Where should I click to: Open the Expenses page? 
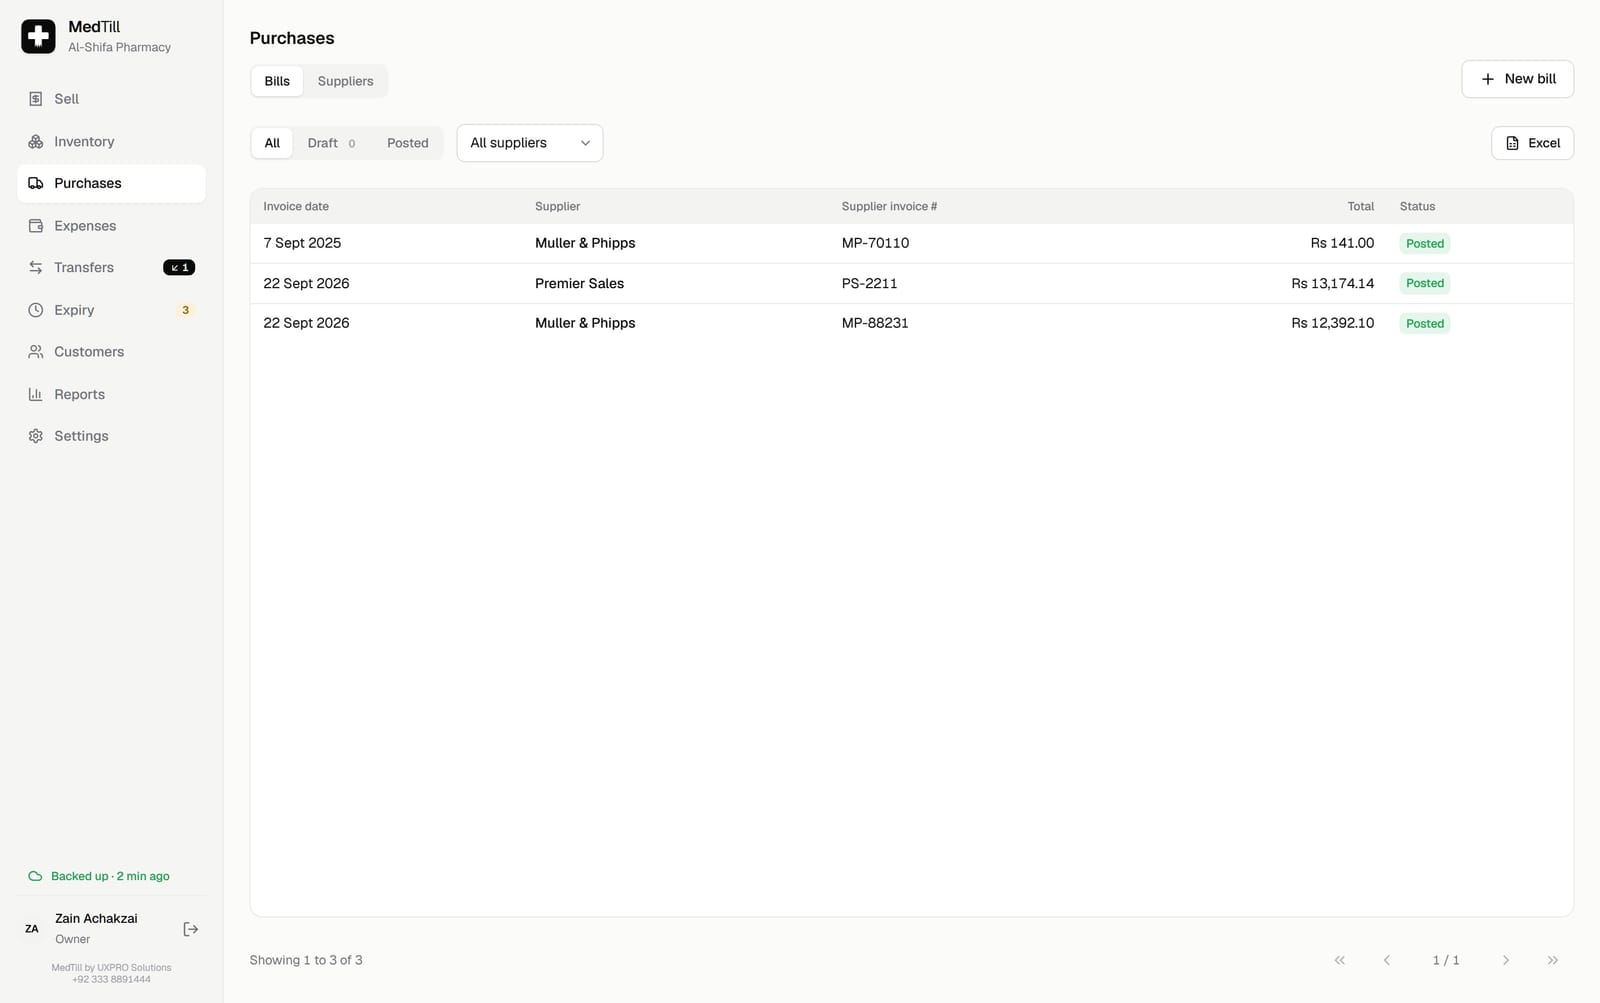pyautogui.click(x=111, y=226)
